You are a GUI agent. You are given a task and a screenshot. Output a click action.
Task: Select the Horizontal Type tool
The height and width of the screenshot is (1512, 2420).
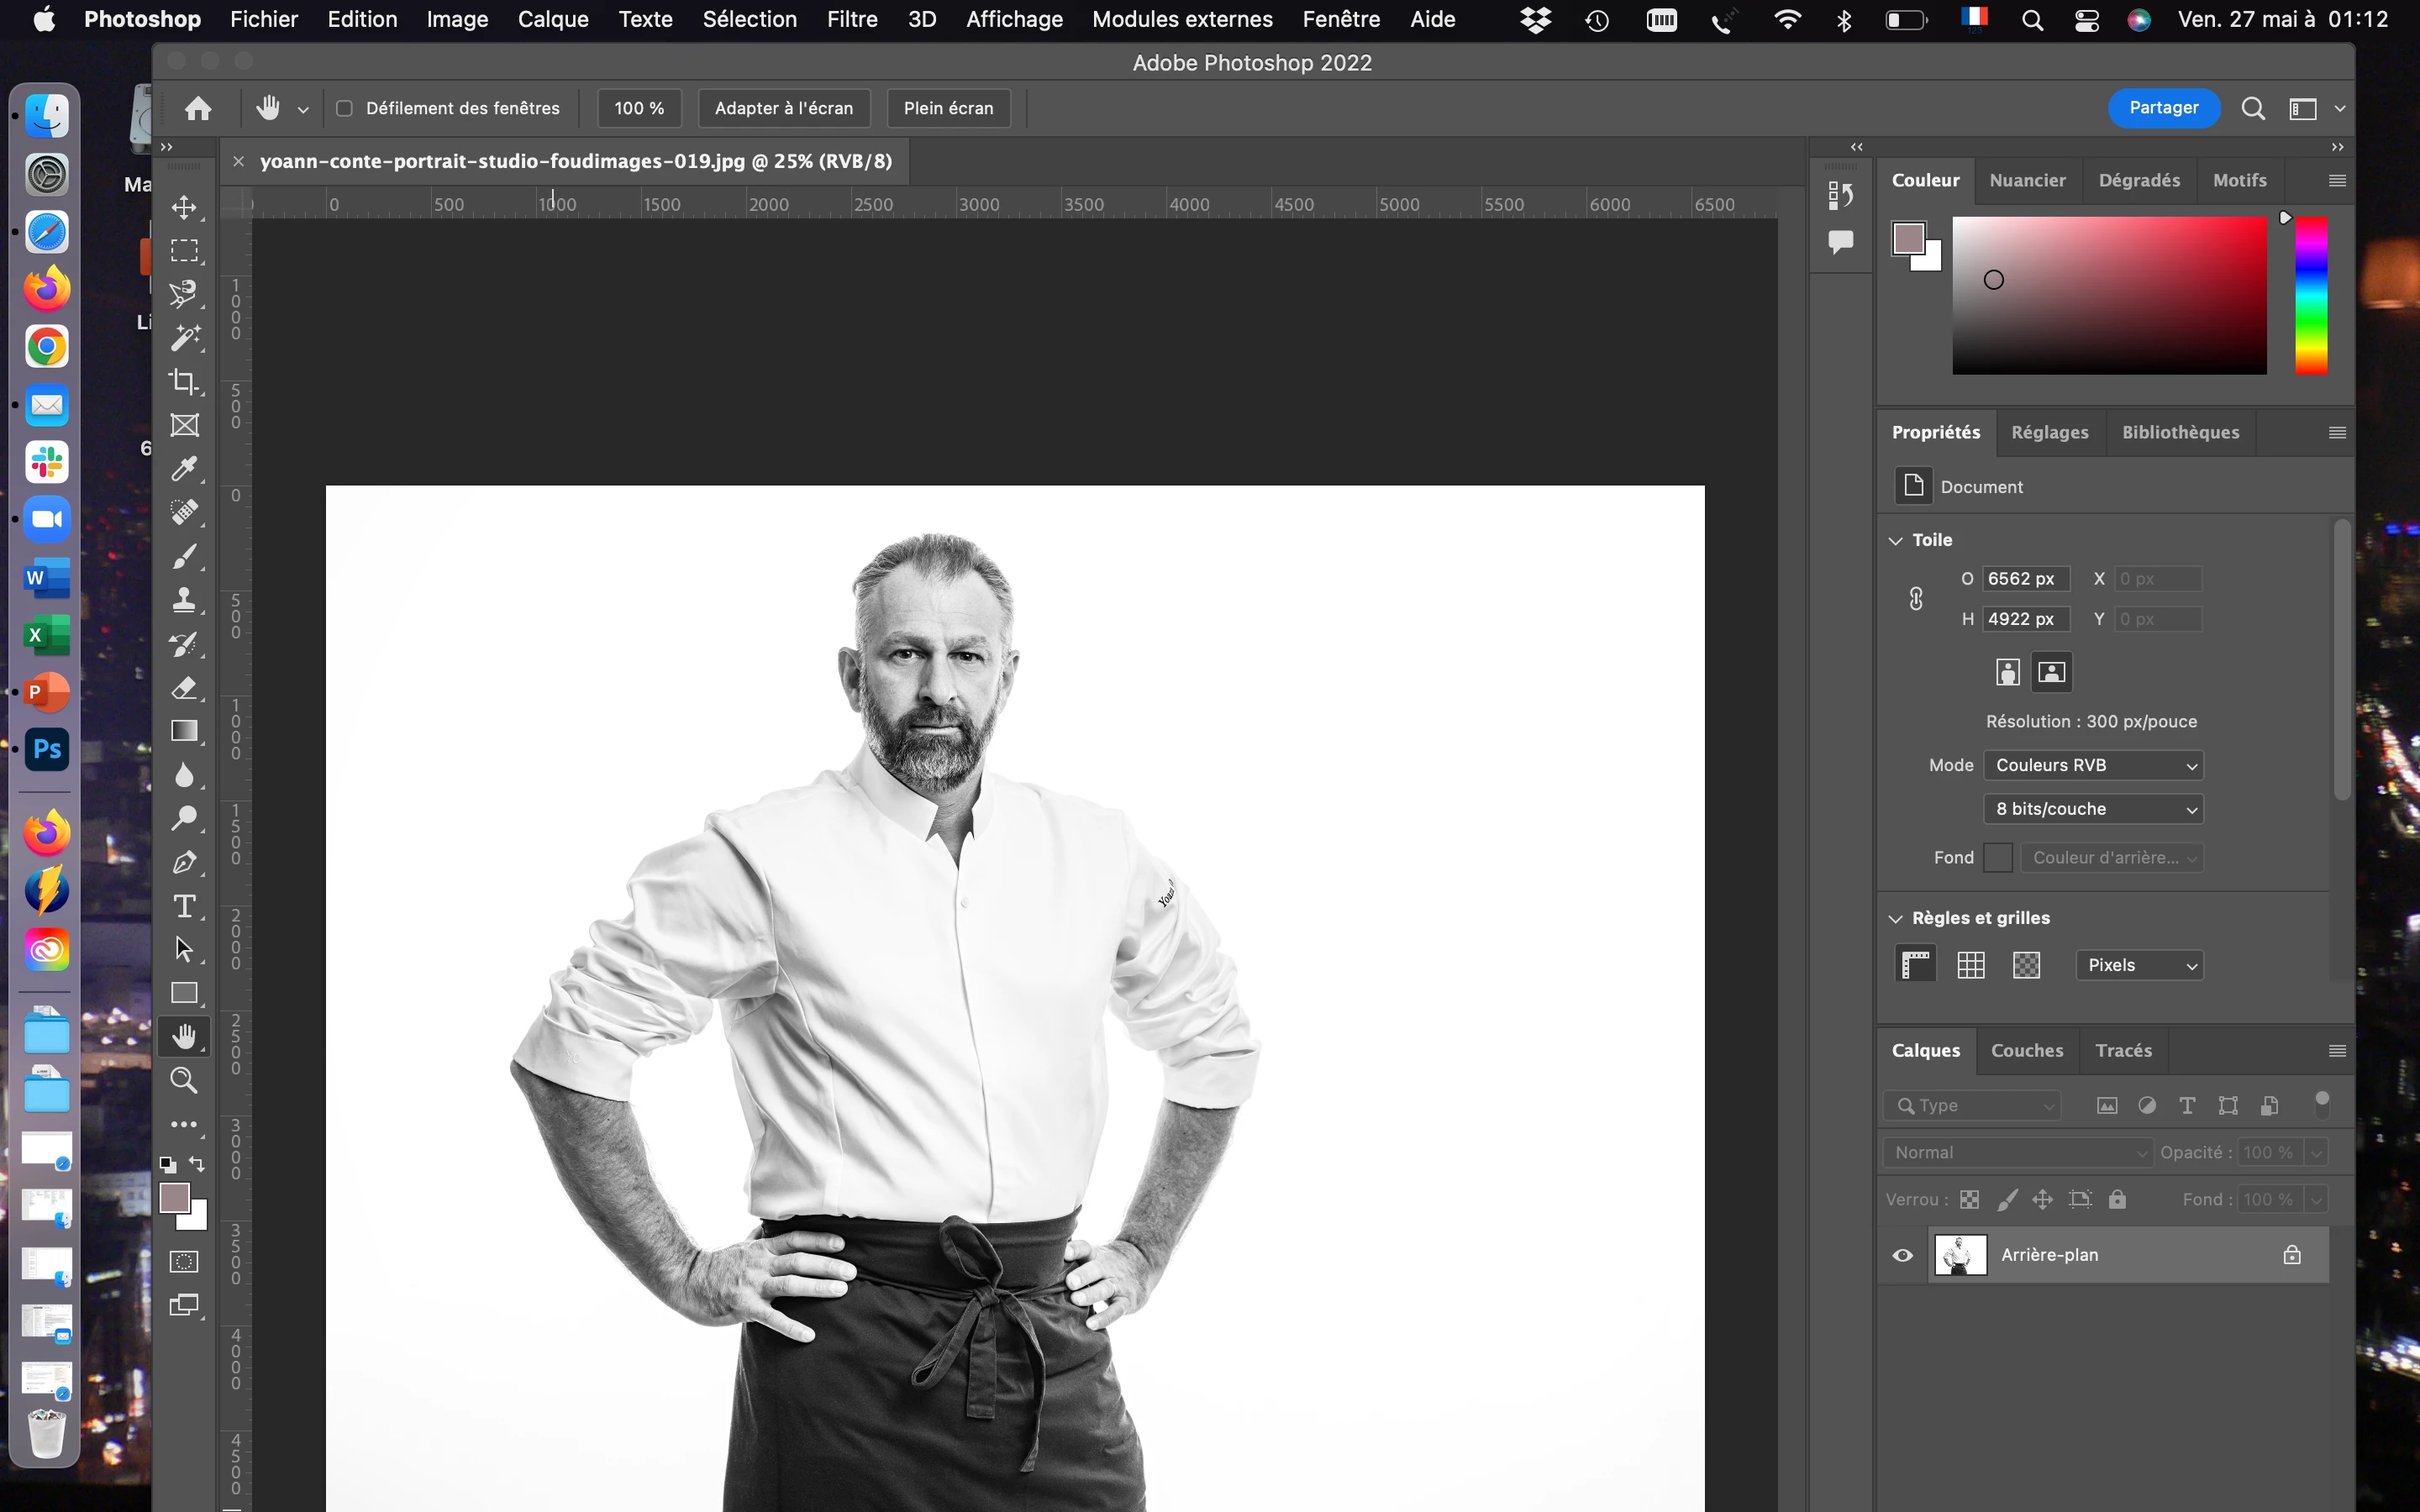click(184, 906)
